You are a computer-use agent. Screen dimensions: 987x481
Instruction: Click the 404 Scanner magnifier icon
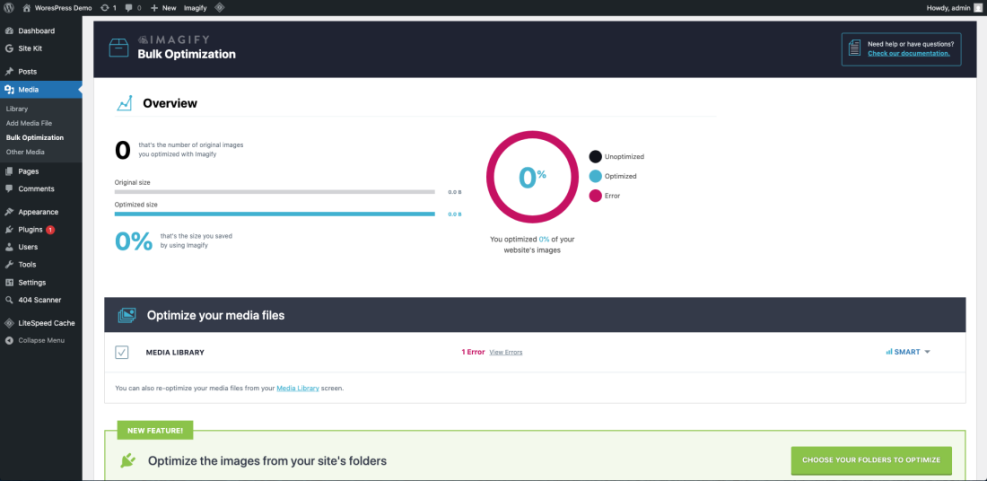tap(9, 300)
